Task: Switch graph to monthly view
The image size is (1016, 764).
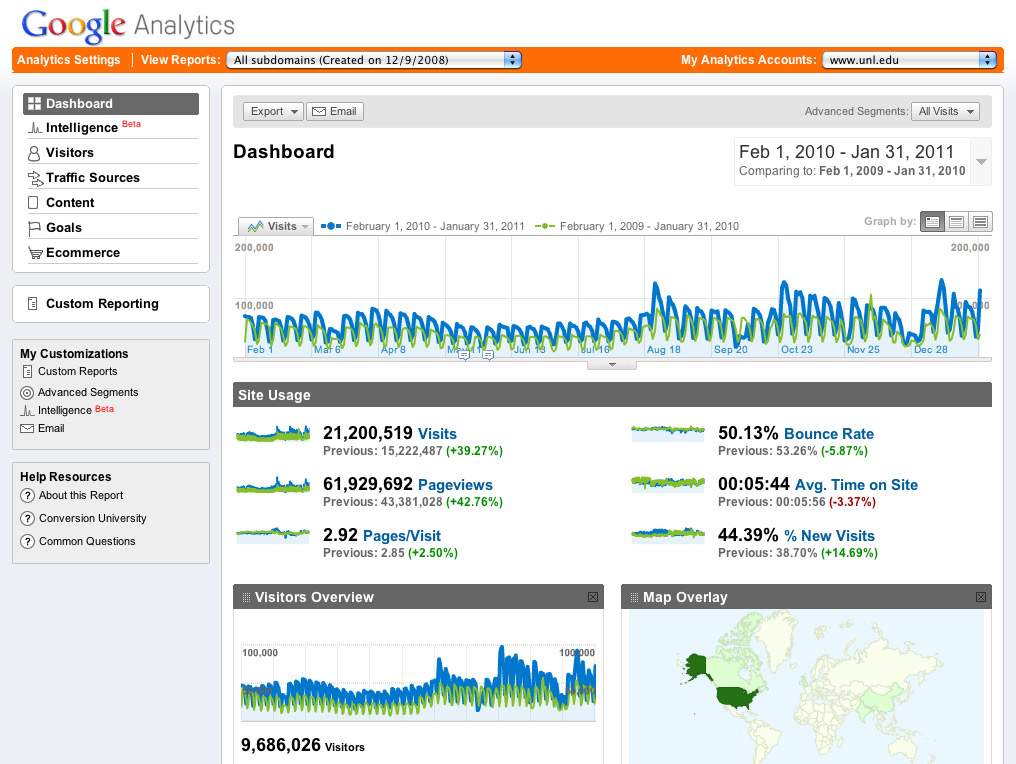Action: point(980,222)
